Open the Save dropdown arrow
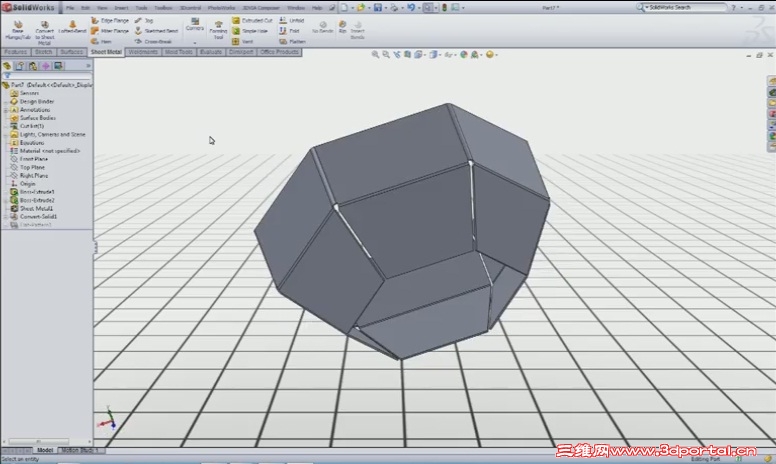776x464 pixels. pos(385,8)
